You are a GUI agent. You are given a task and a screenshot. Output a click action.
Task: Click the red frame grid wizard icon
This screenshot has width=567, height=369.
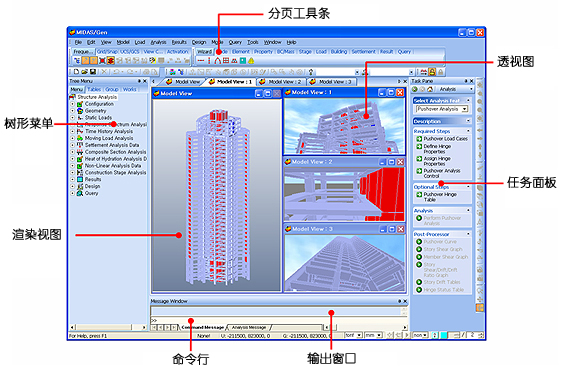pyautogui.click(x=226, y=61)
